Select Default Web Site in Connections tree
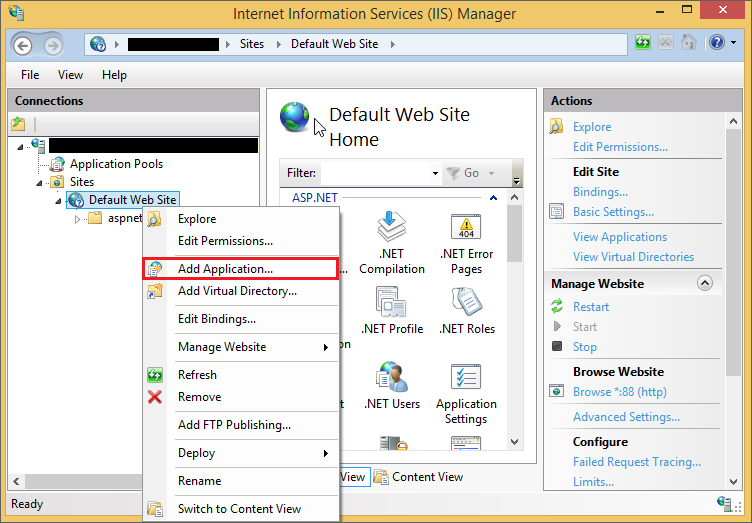Screen dimensions: 752x523 click(x=132, y=200)
